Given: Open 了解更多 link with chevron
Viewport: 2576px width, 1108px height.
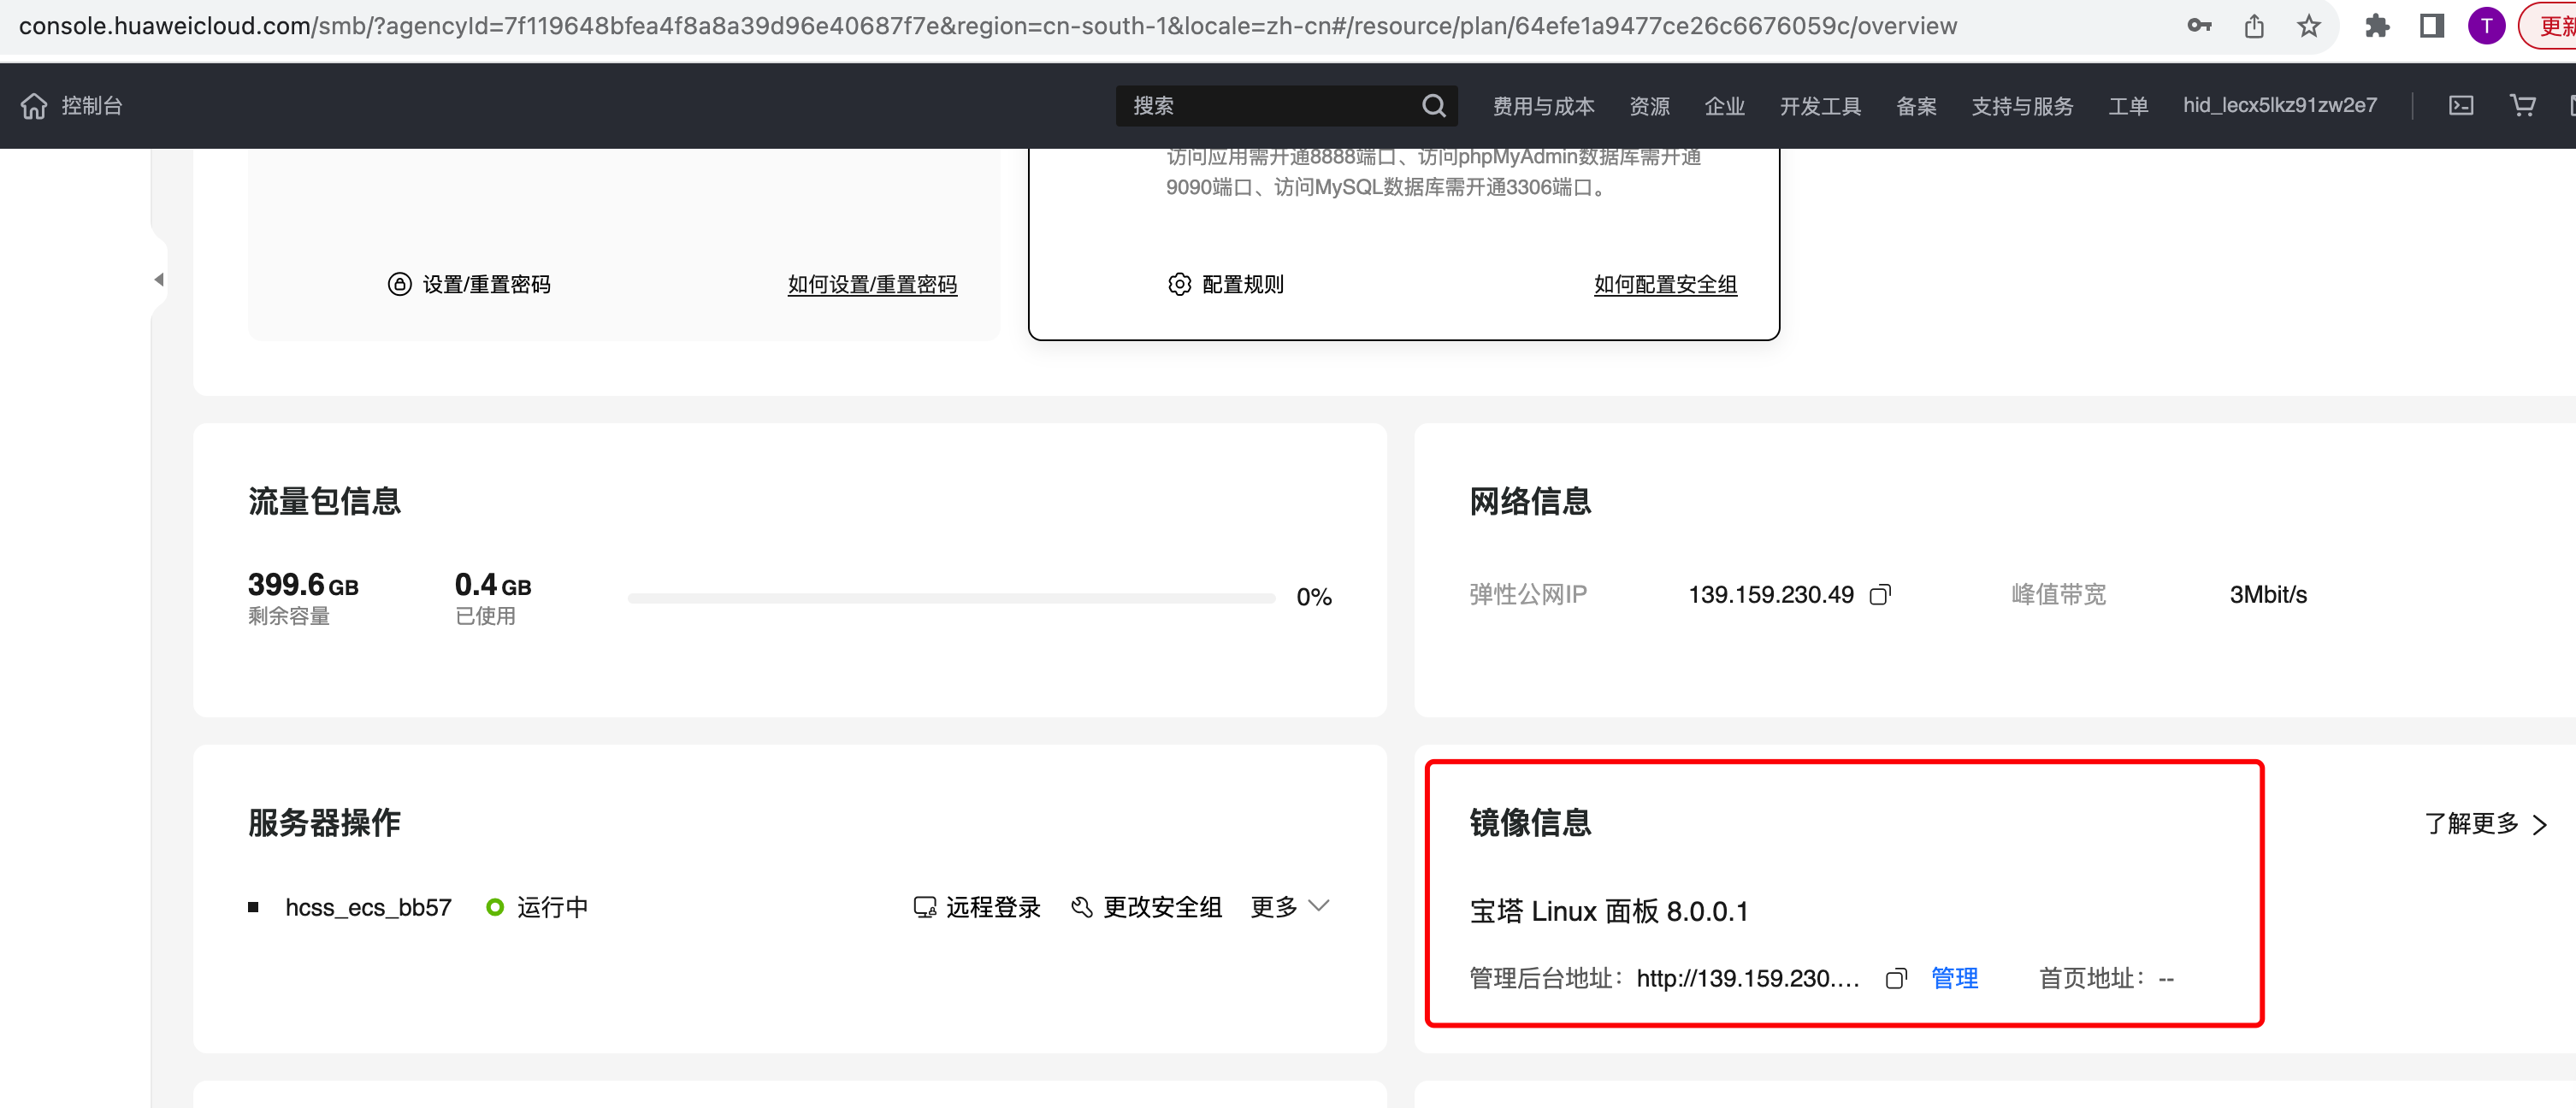Looking at the screenshot, I should pos(2486,824).
